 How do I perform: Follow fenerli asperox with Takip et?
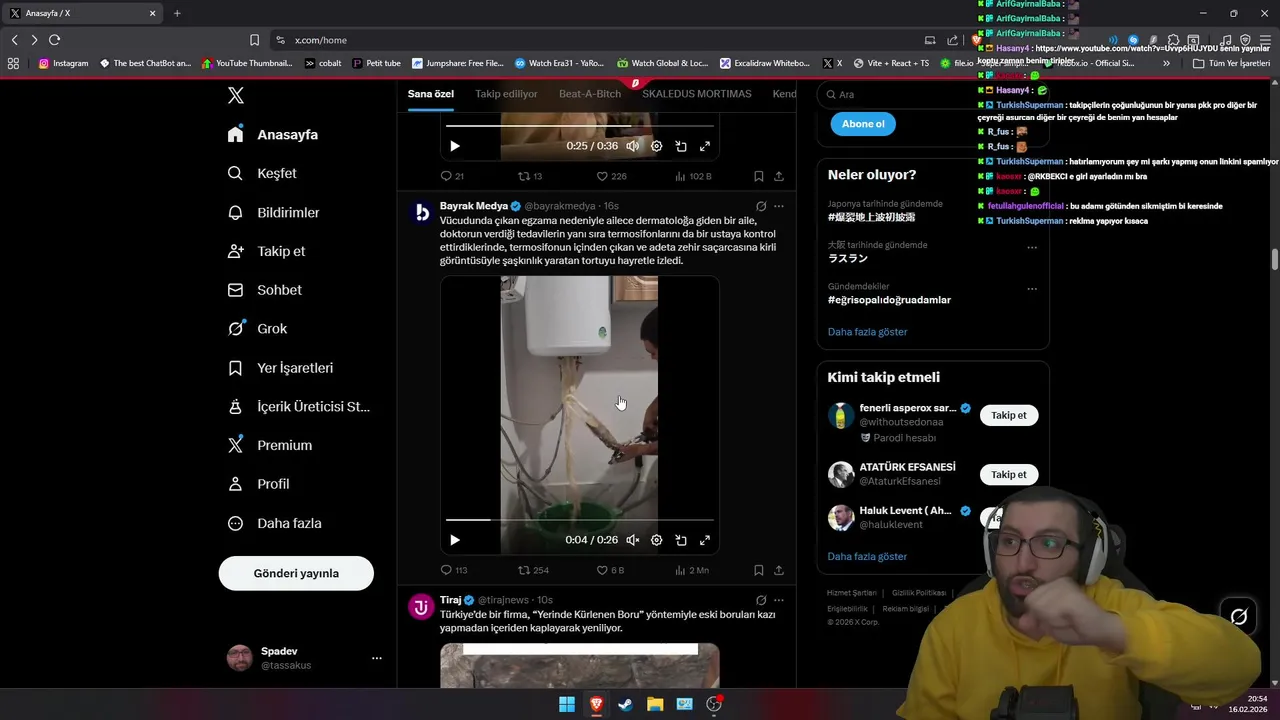pyautogui.click(x=1009, y=415)
